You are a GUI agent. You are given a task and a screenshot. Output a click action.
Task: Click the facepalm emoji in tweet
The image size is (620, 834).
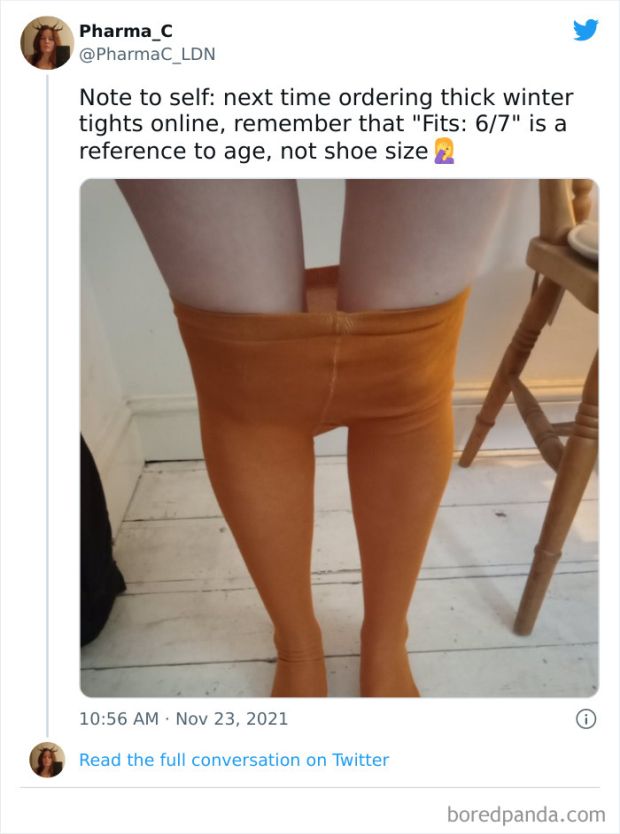point(444,151)
